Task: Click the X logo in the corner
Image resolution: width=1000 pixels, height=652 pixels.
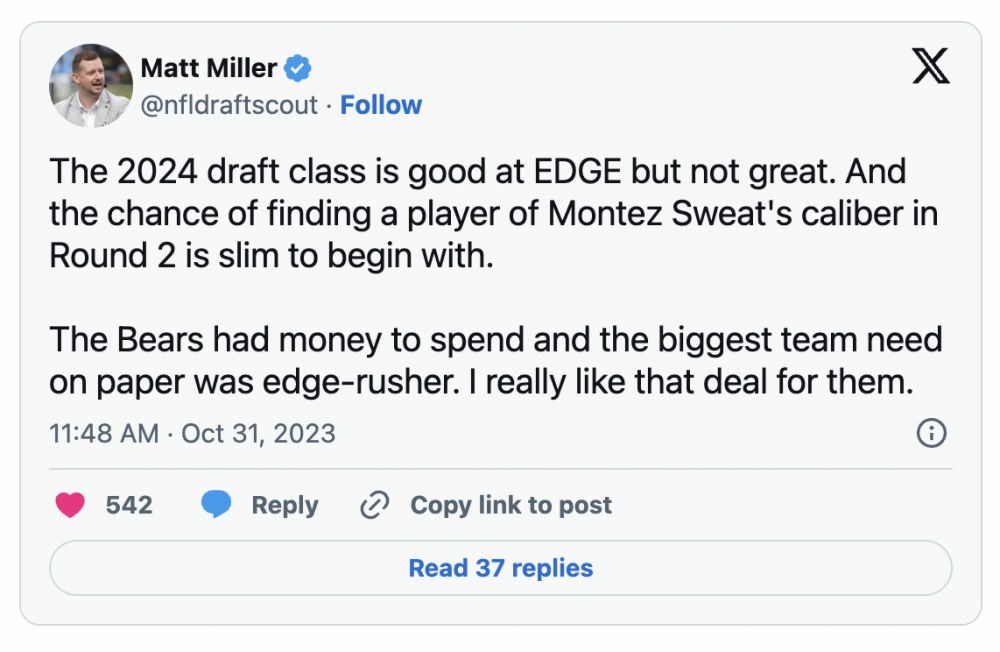Action: [931, 67]
